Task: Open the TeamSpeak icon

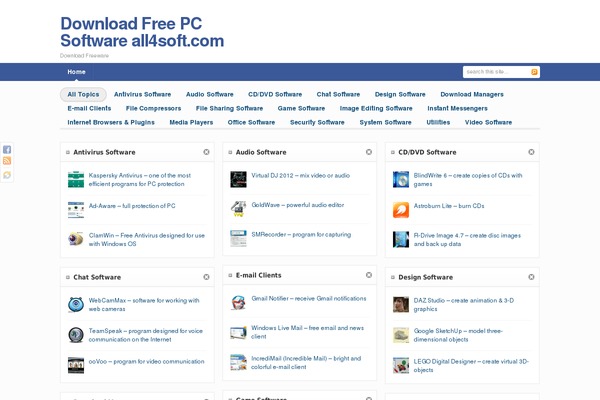Action: (x=76, y=335)
